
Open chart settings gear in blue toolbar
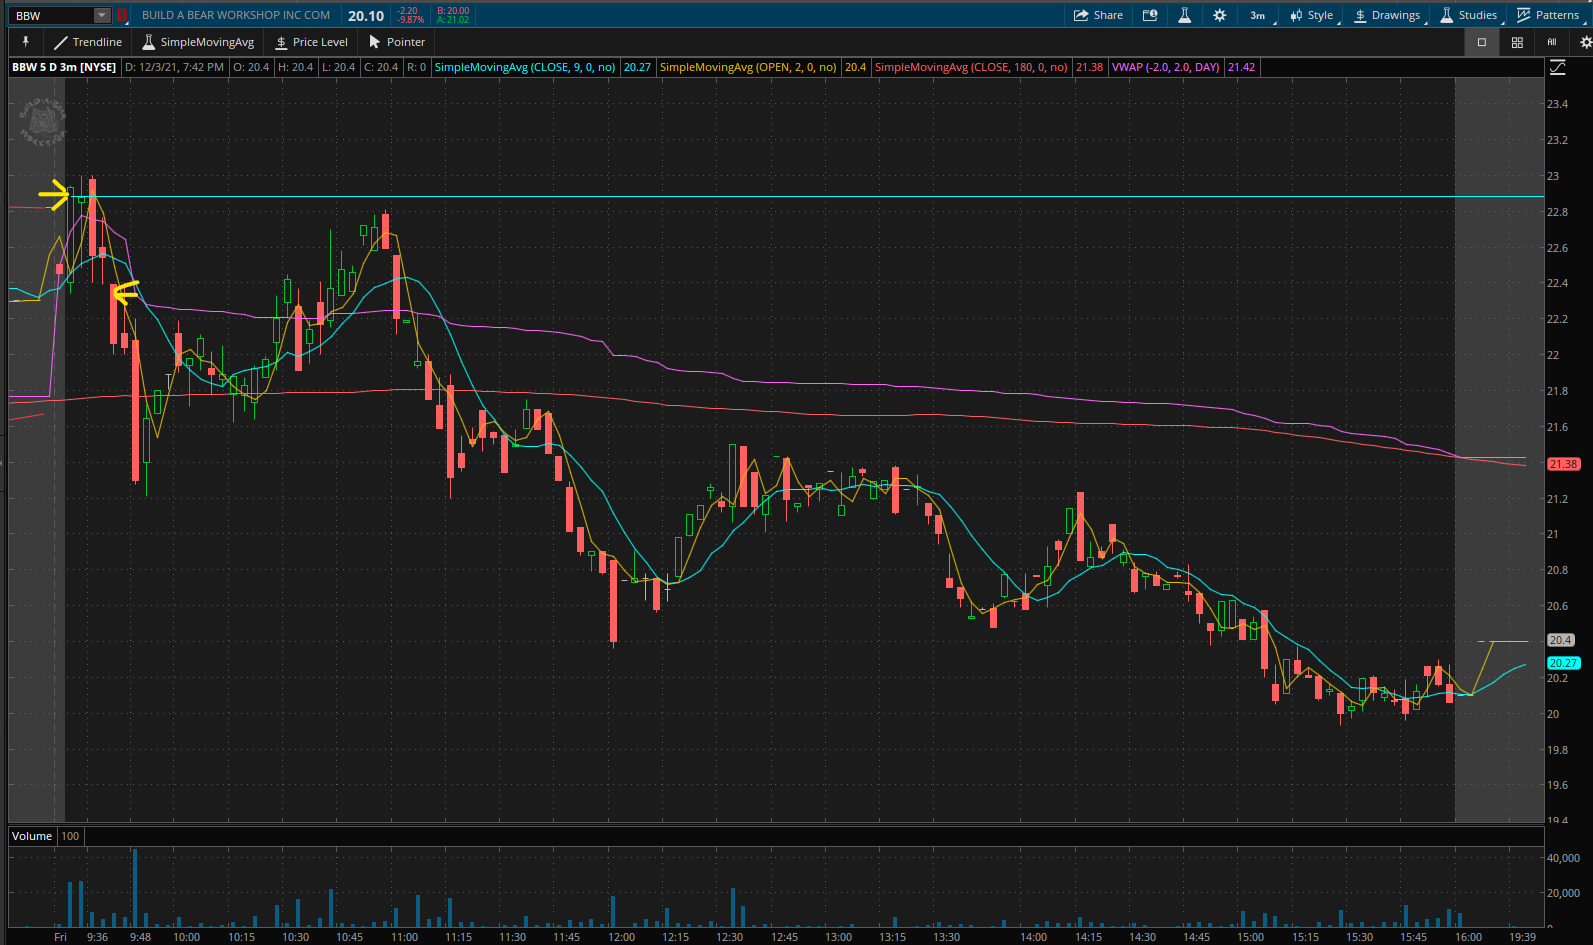1219,15
